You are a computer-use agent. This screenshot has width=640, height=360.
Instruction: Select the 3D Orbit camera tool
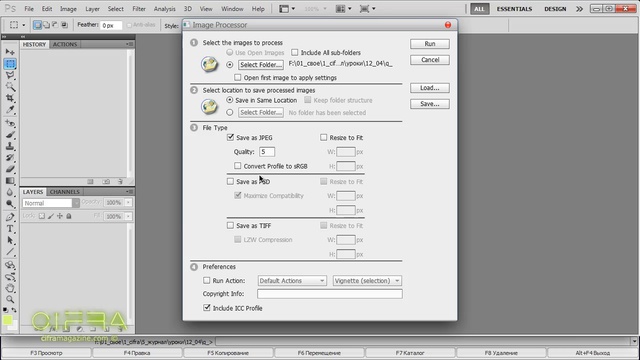10,277
